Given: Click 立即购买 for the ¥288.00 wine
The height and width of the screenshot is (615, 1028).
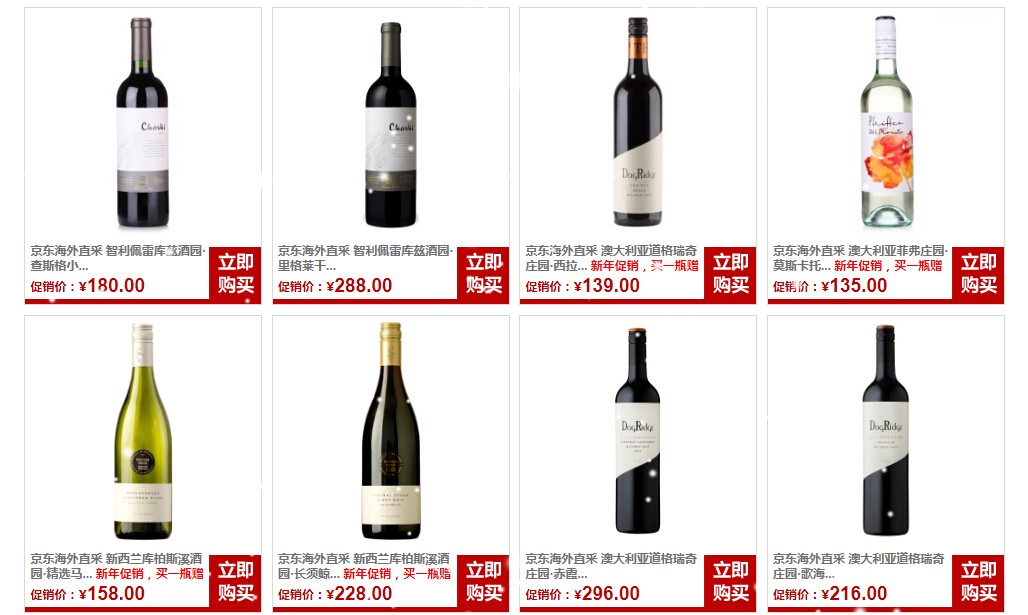Looking at the screenshot, I should [x=483, y=274].
